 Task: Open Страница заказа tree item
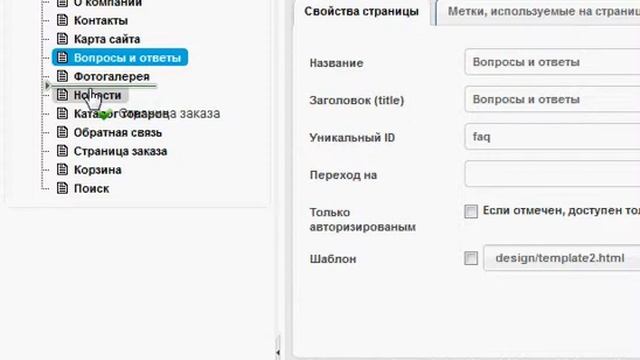[120, 151]
